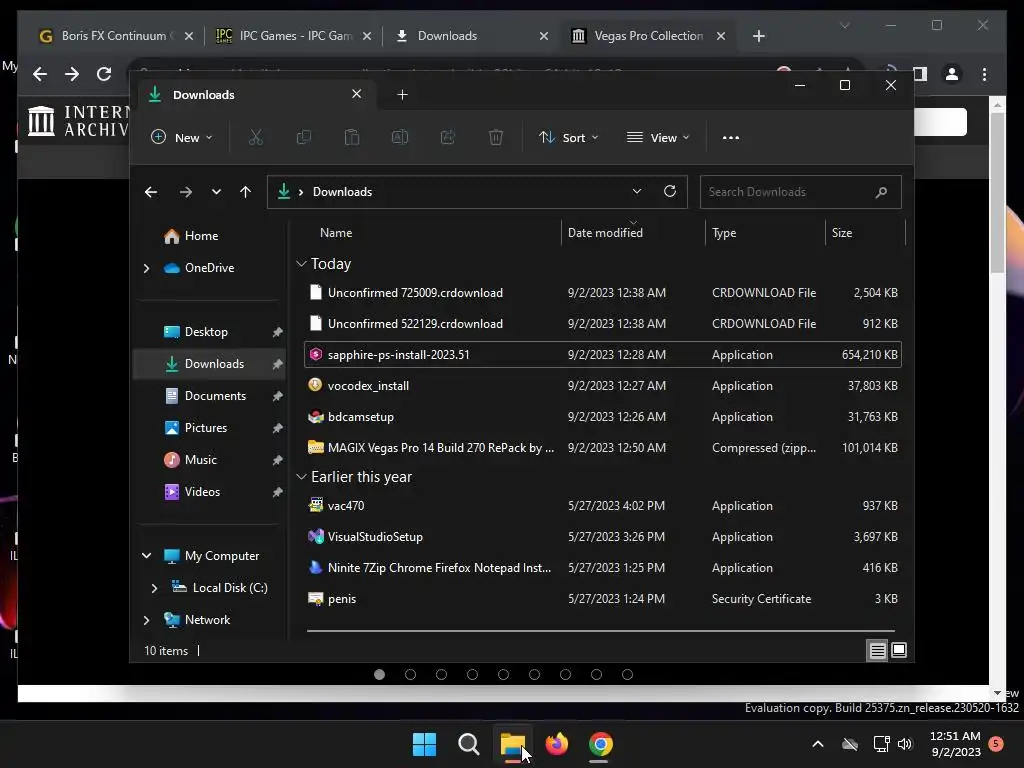
Task: Expand Network tree node
Action: pos(146,620)
